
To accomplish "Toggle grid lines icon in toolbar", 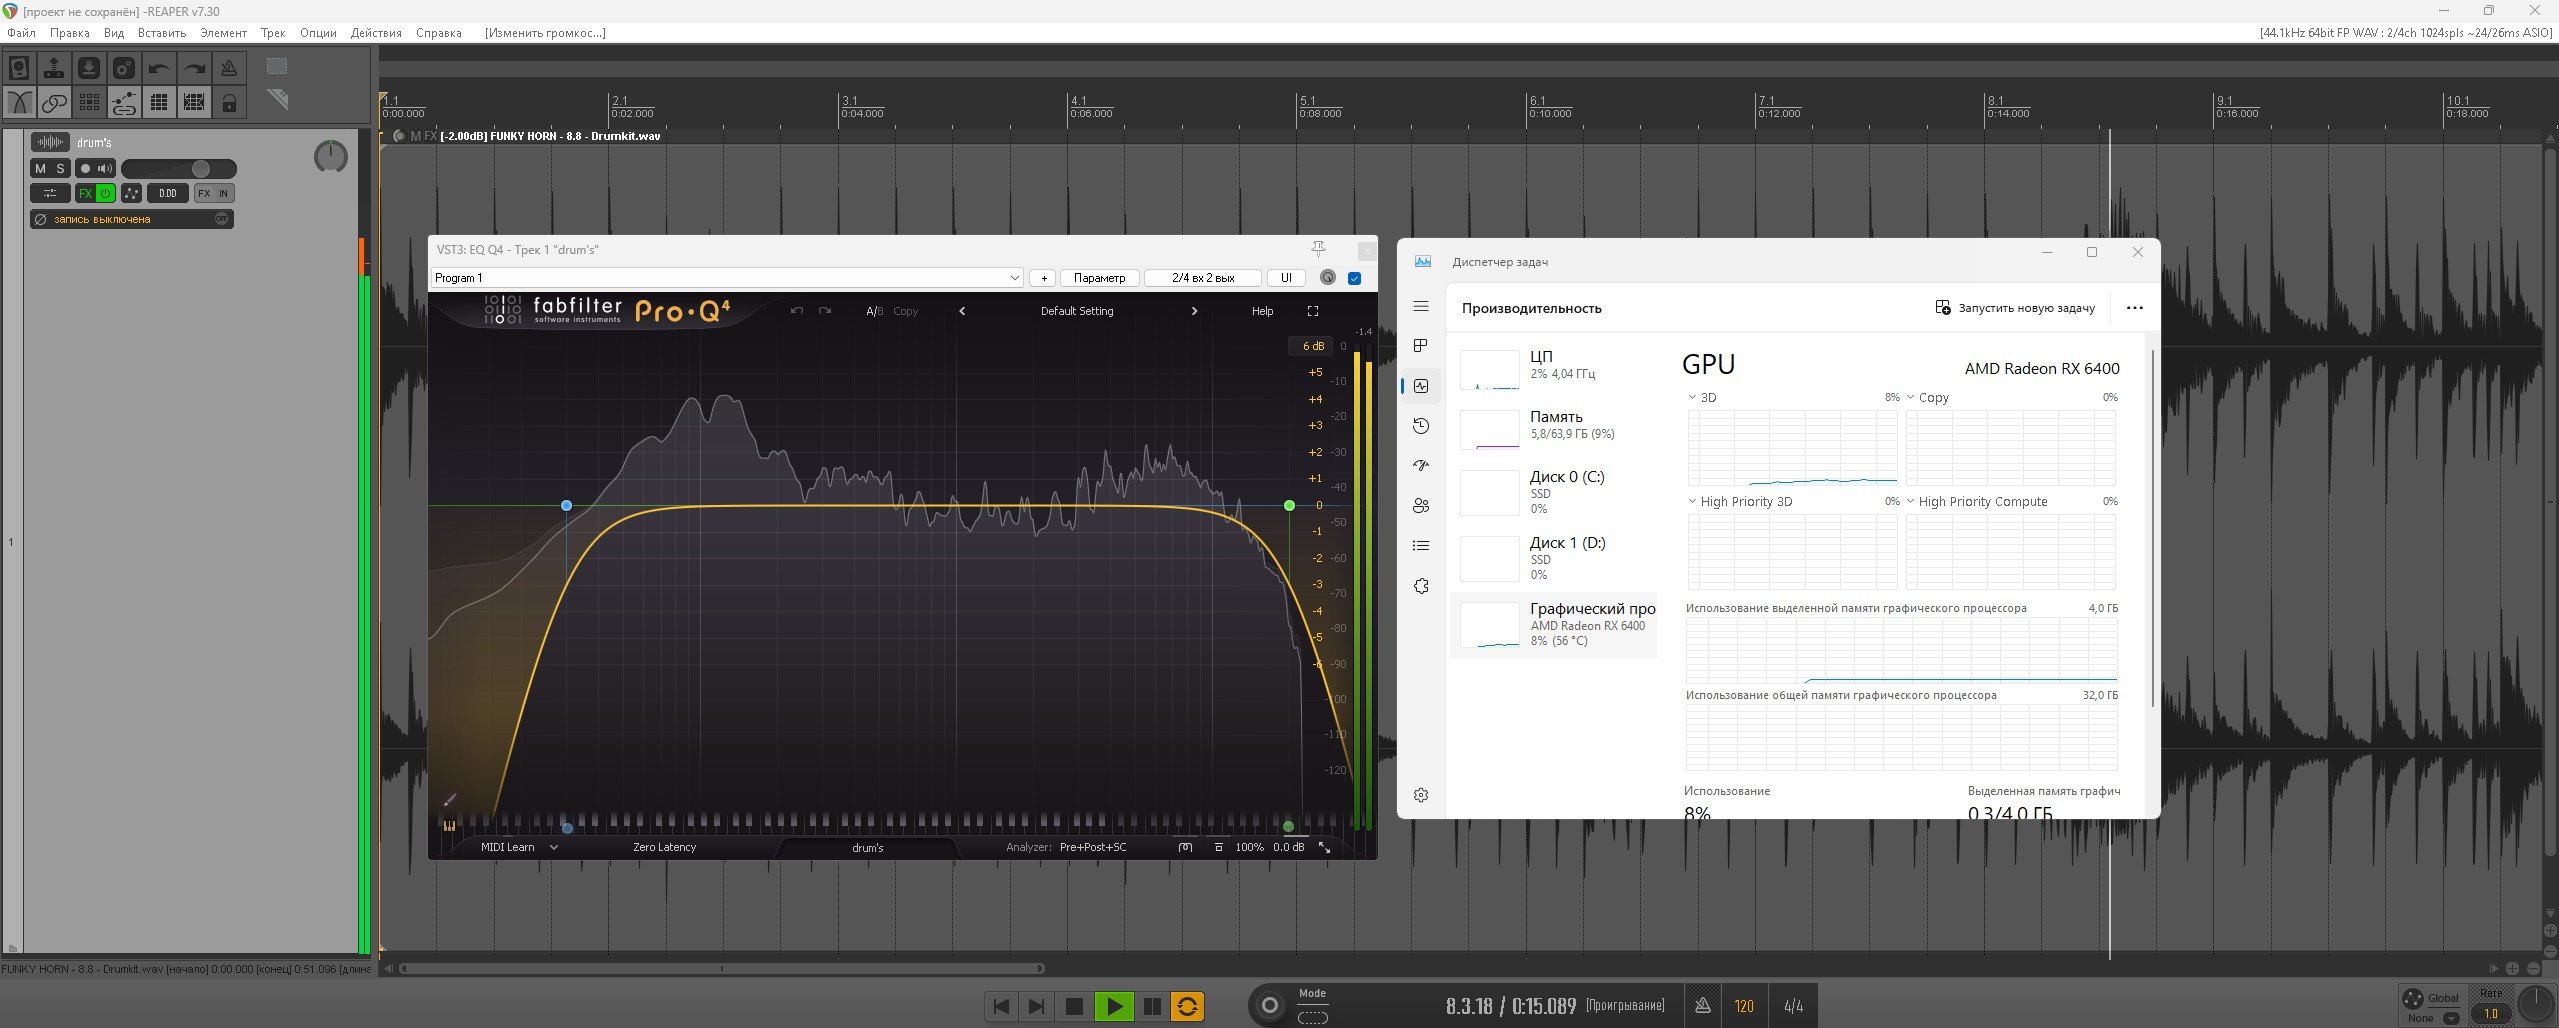I will pos(159,102).
